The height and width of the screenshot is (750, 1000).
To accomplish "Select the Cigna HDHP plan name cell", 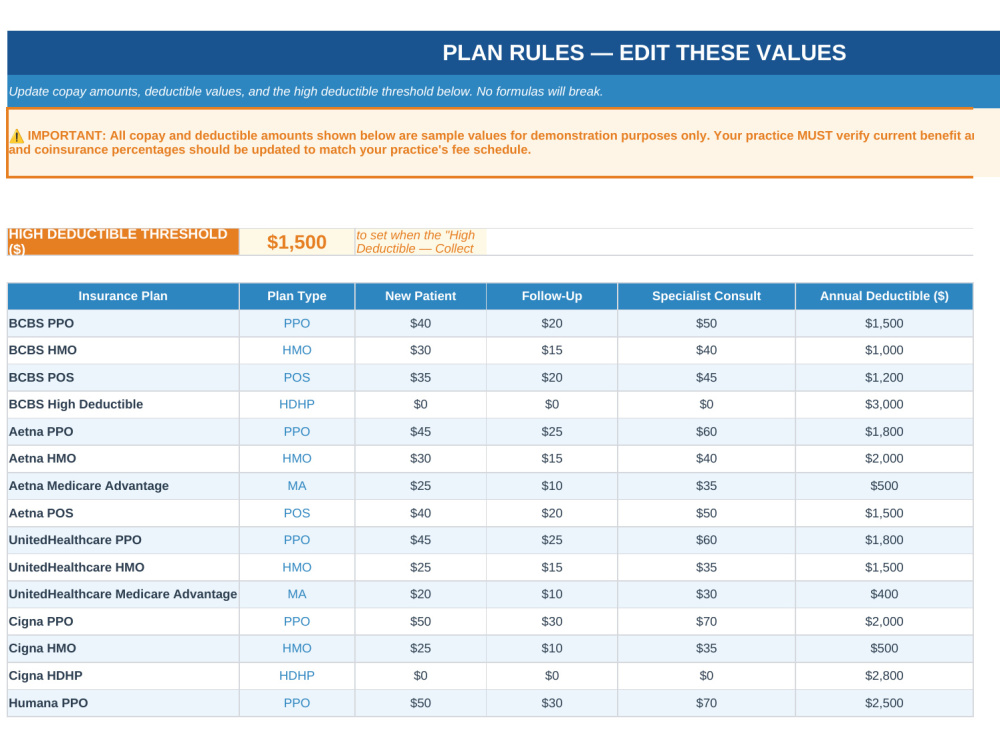I will pyautogui.click(x=123, y=676).
